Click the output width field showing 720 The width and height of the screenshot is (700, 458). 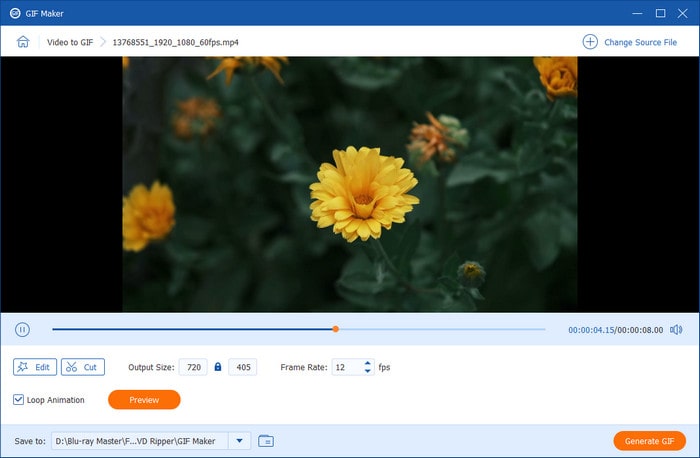click(194, 367)
